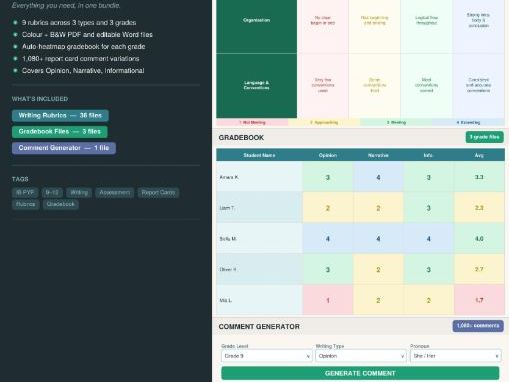Click the "1,080+ report card comment variations" bullet
Viewport: 509px width, 382px height.
[81, 59]
